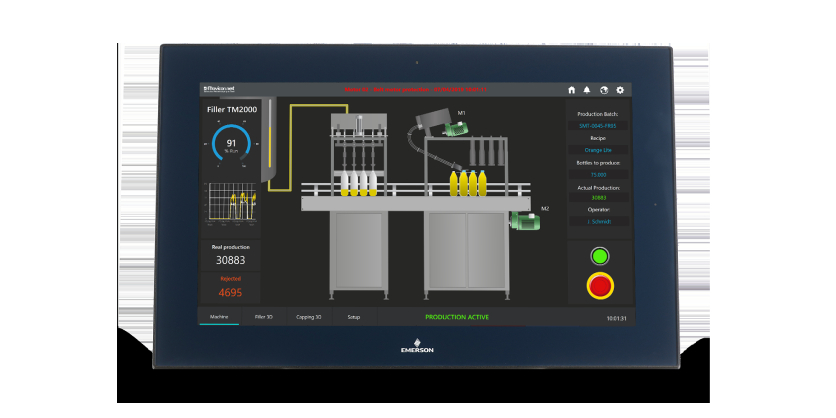Image resolution: width=836 pixels, height=418 pixels.
Task: Click the Emerson logo on bezel
Action: [417, 345]
